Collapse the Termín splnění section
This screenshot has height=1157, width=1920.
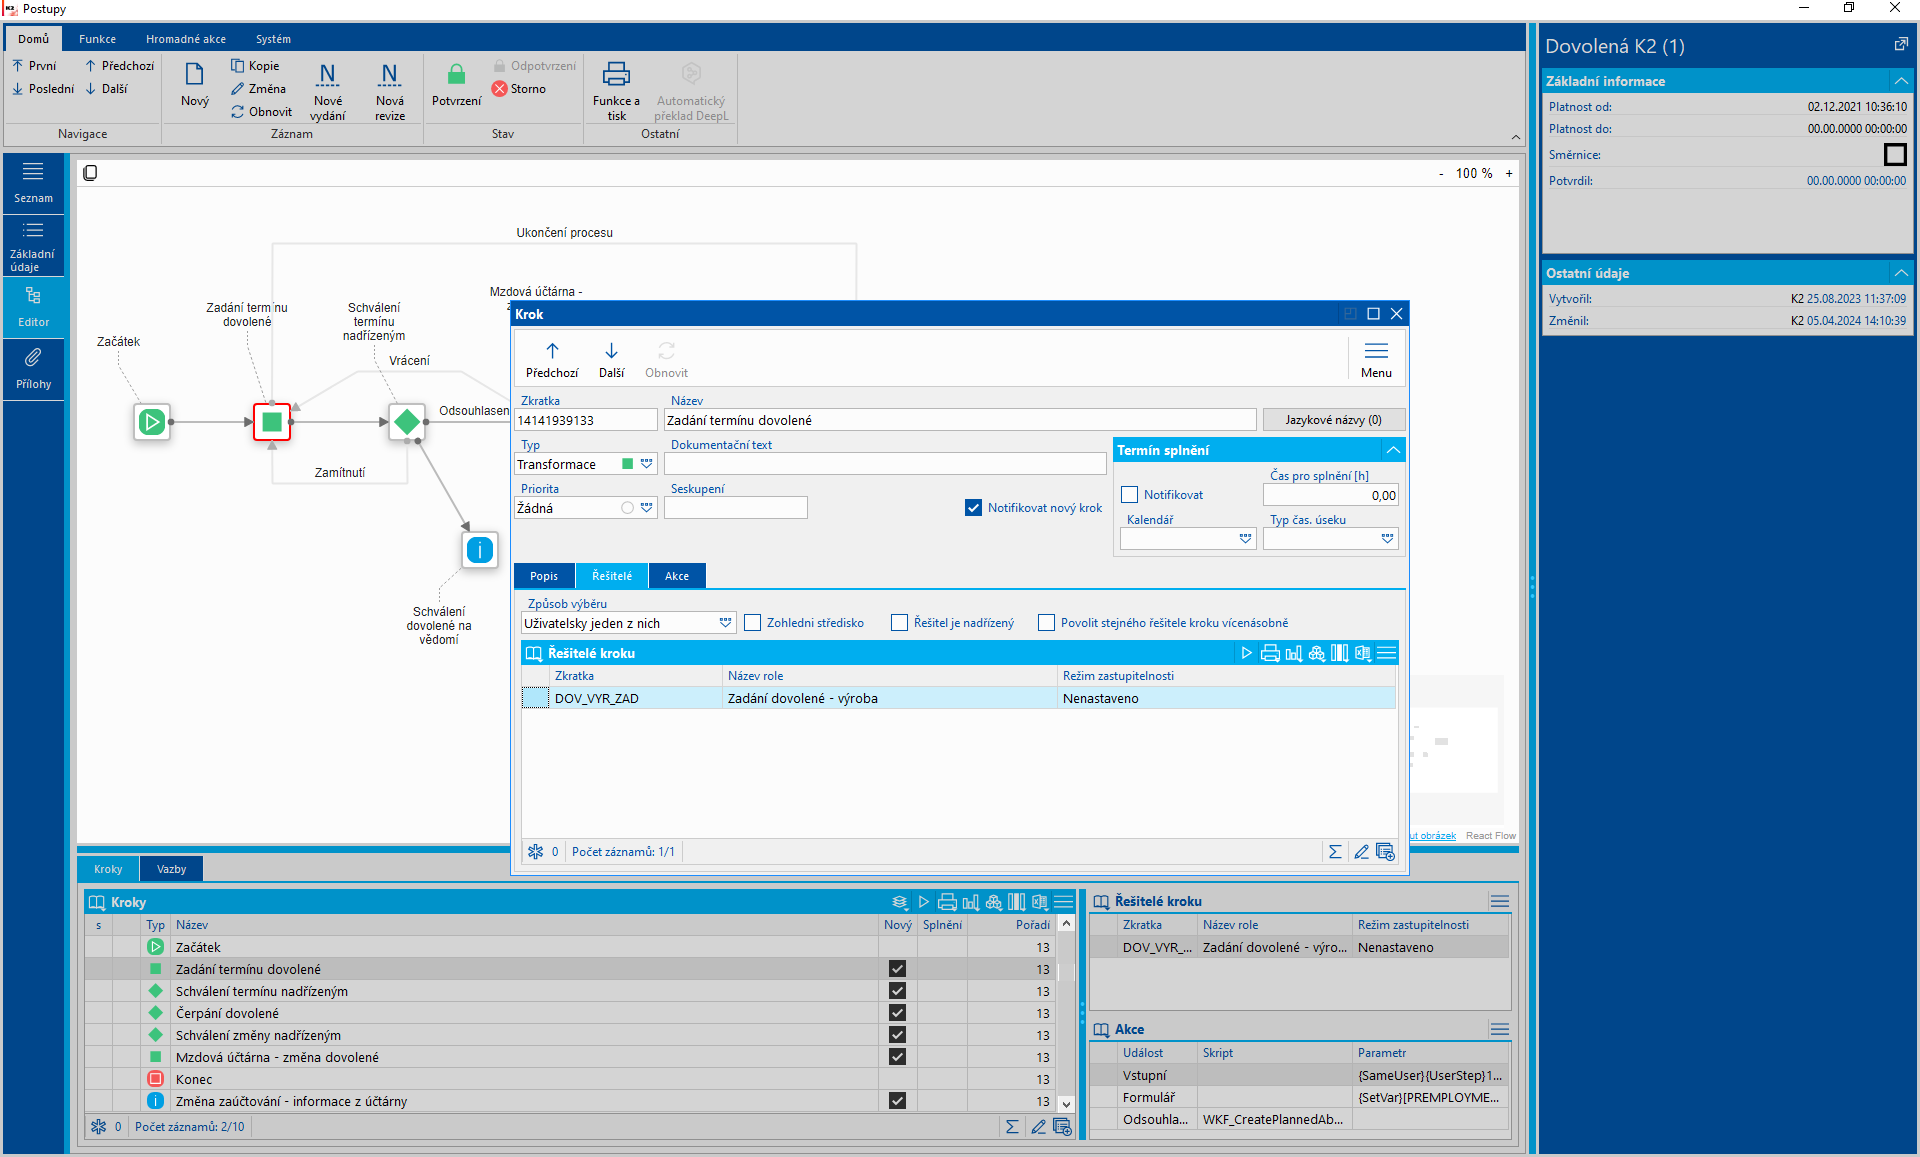[1392, 451]
